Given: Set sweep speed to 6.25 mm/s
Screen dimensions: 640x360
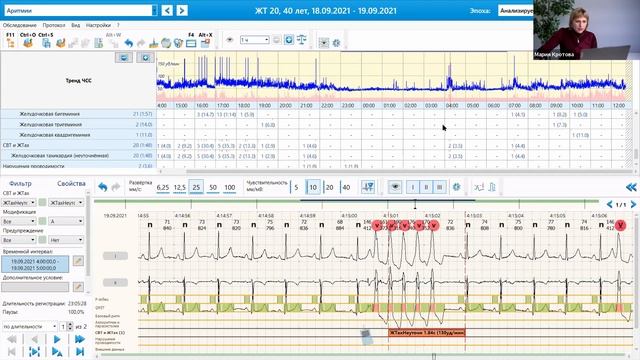Looking at the screenshot, I should coord(163,188).
